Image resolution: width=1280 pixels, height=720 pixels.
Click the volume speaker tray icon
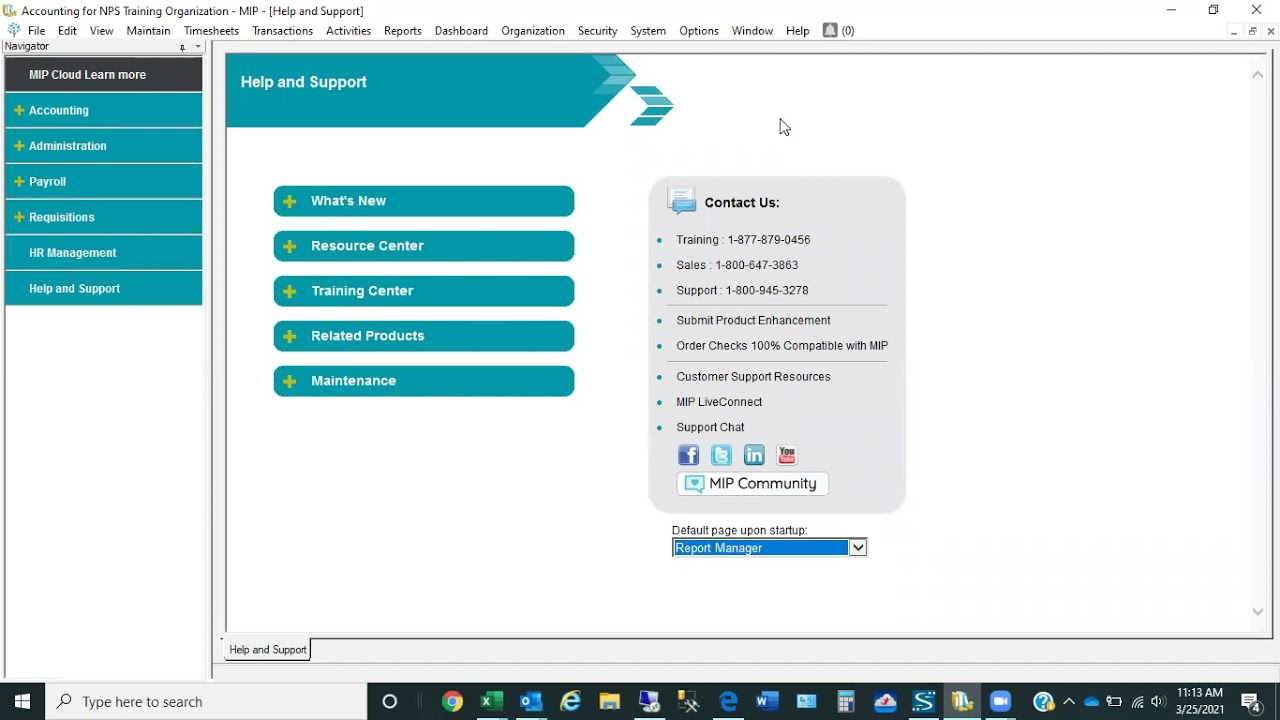click(1158, 701)
